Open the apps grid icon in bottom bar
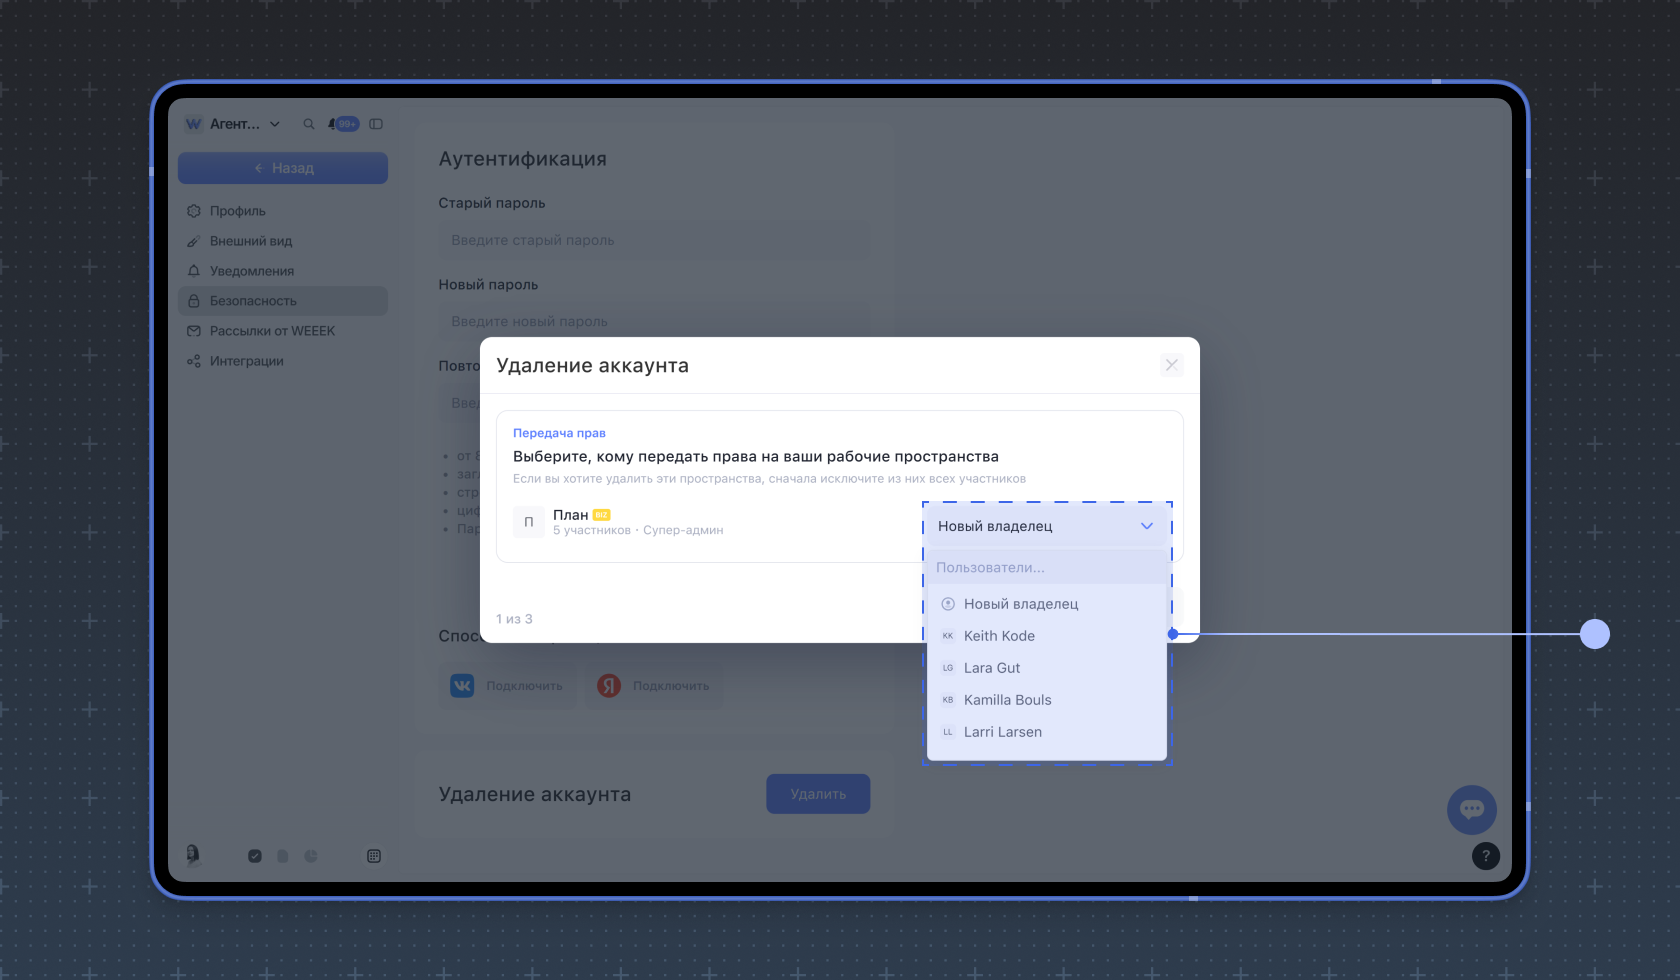 click(374, 856)
